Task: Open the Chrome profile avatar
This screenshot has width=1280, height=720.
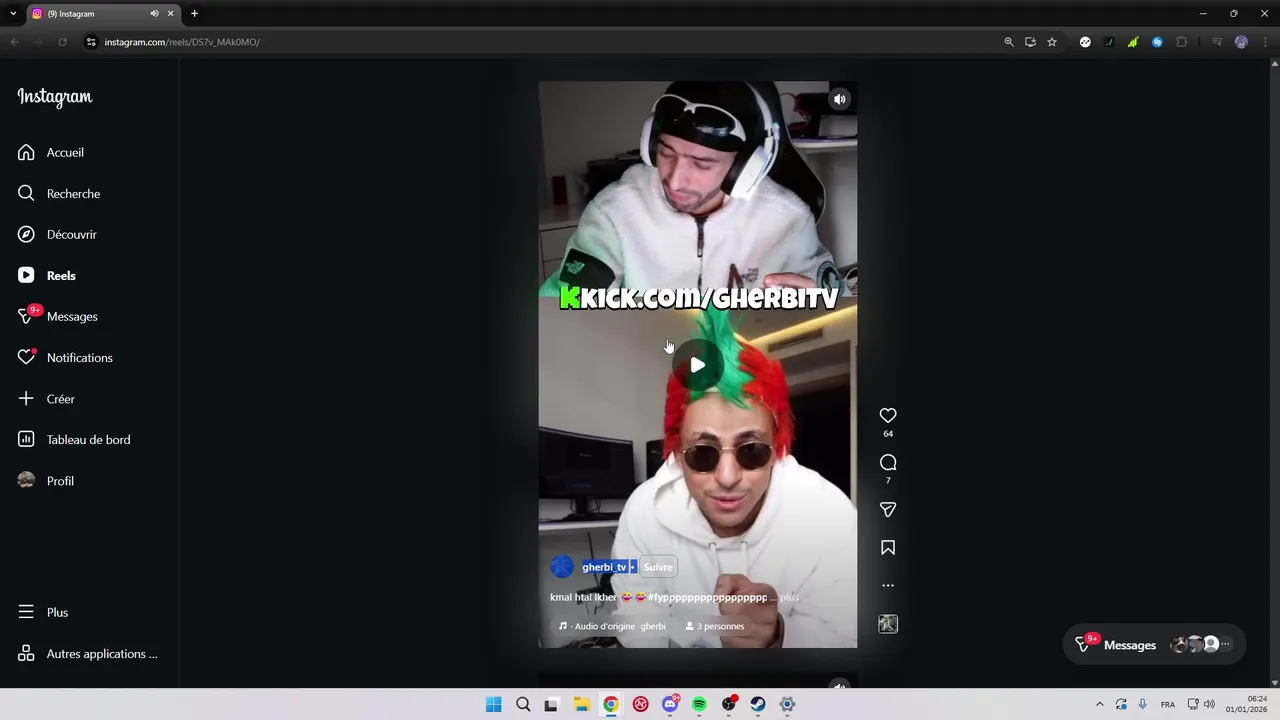Action: 1241,42
